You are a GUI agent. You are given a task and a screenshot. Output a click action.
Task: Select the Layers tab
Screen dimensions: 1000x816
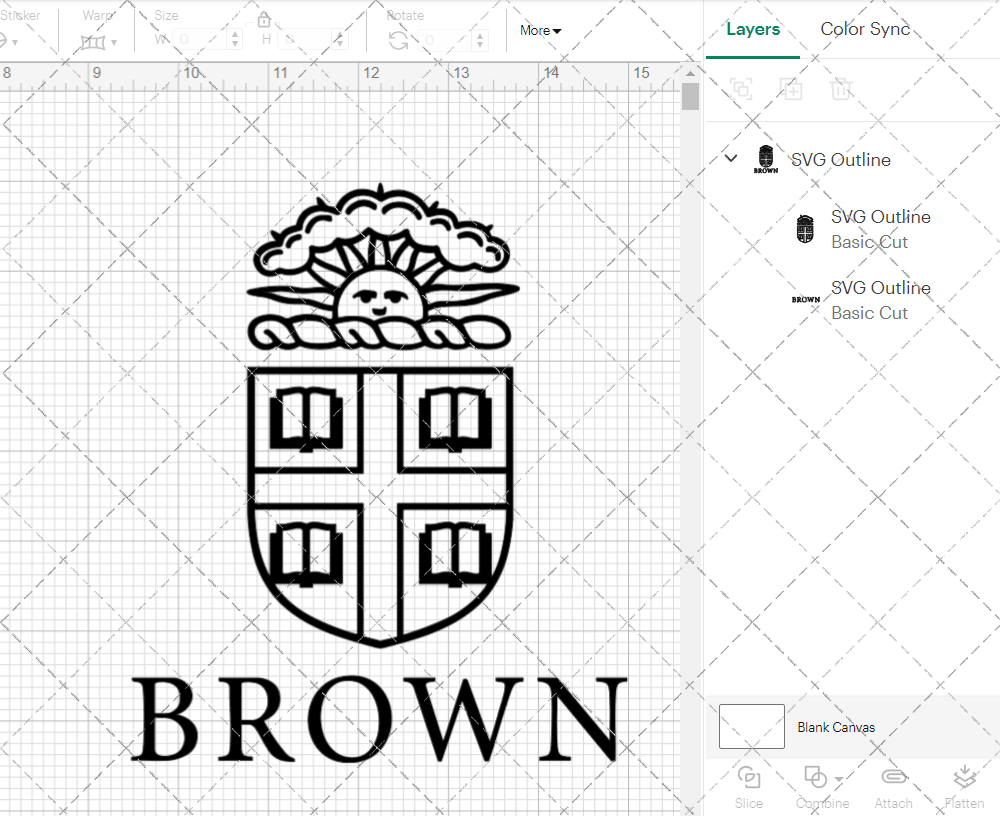pos(753,29)
